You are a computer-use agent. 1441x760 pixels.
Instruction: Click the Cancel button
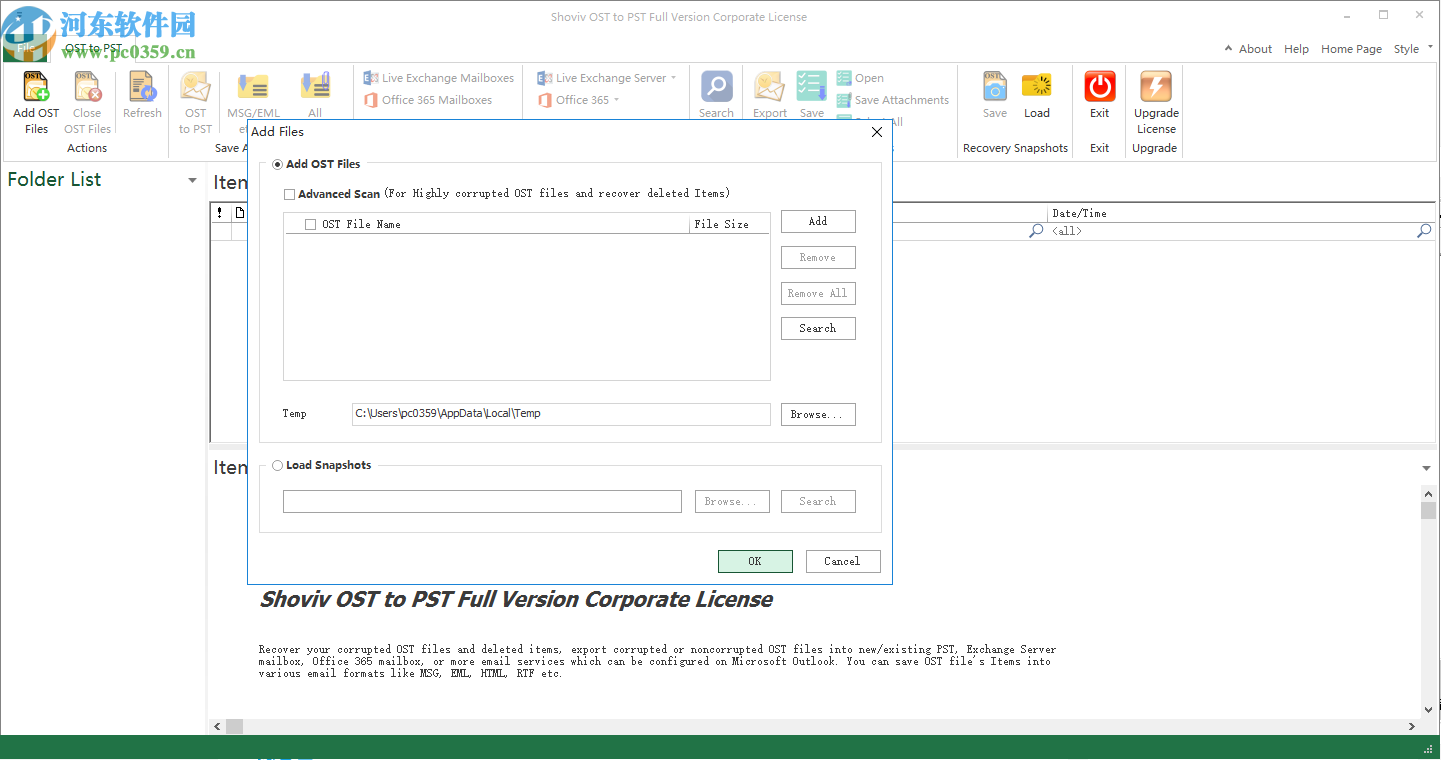(x=843, y=561)
